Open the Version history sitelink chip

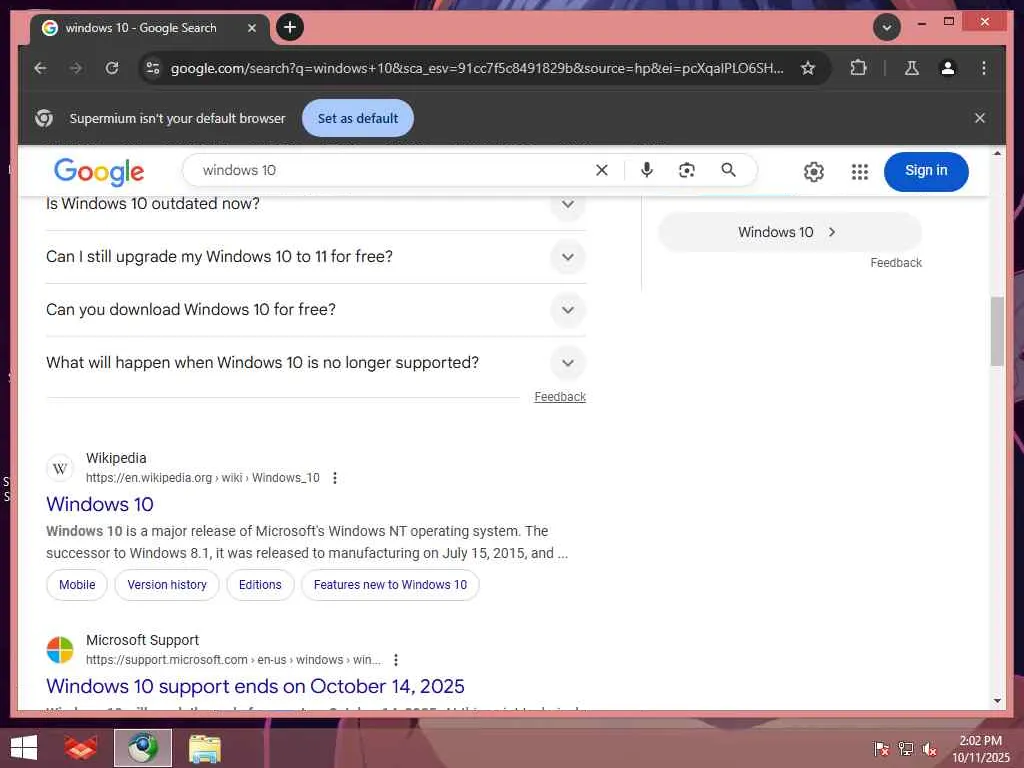pyautogui.click(x=167, y=585)
